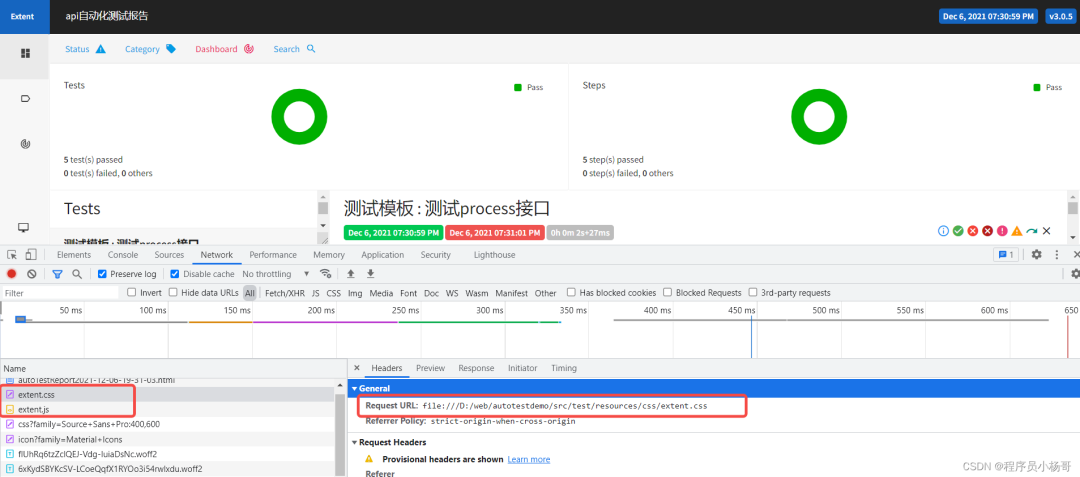Follow the Learn more link
The image size is (1080, 477).
coord(529,459)
